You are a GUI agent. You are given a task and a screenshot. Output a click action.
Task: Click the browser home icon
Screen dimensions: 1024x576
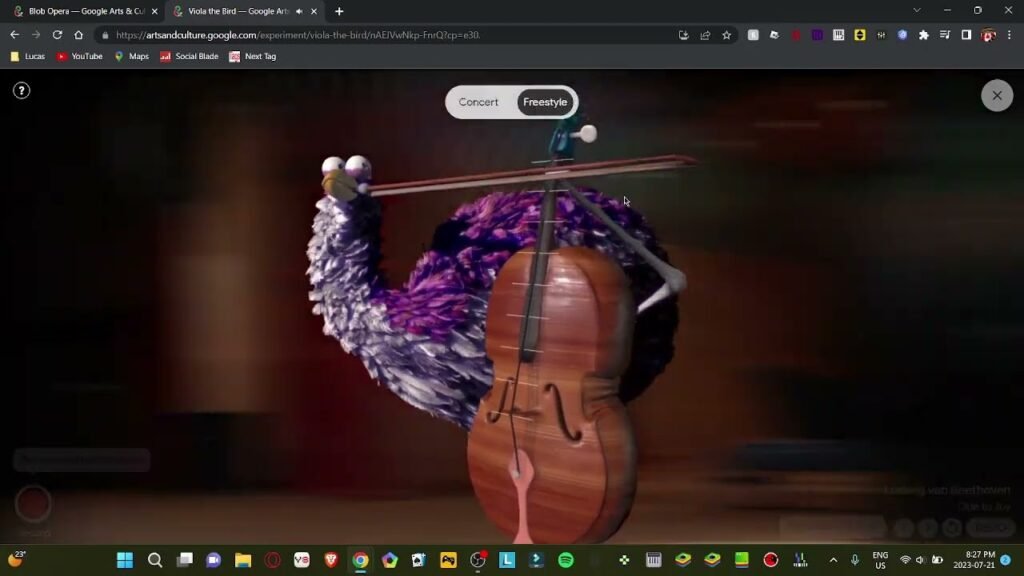click(79, 35)
